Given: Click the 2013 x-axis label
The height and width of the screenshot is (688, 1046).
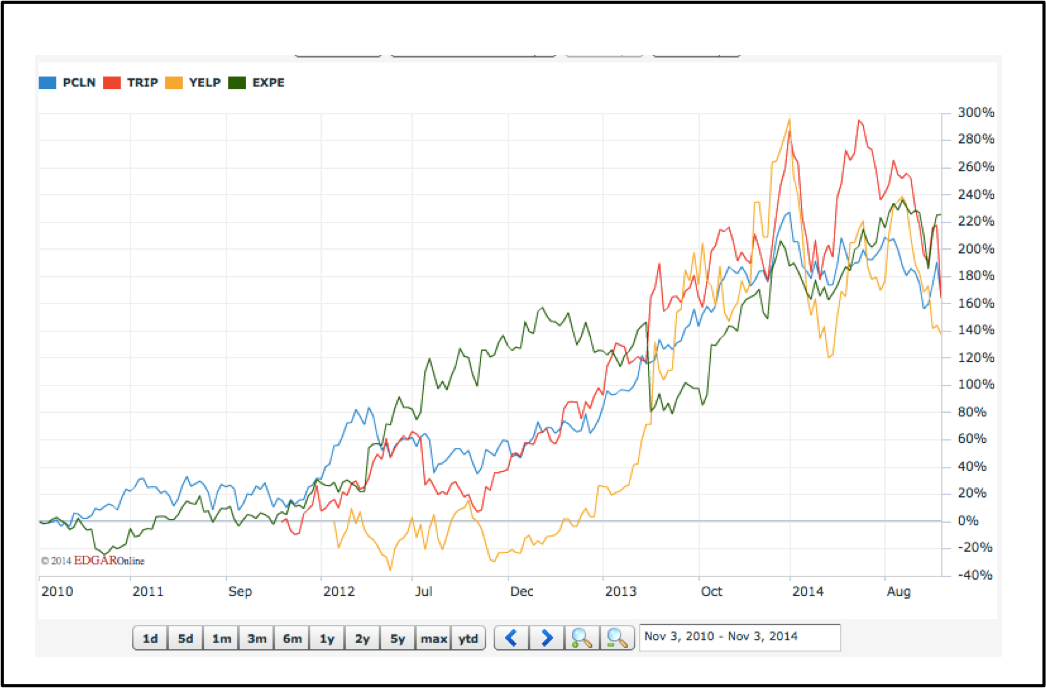Looking at the screenshot, I should (620, 592).
